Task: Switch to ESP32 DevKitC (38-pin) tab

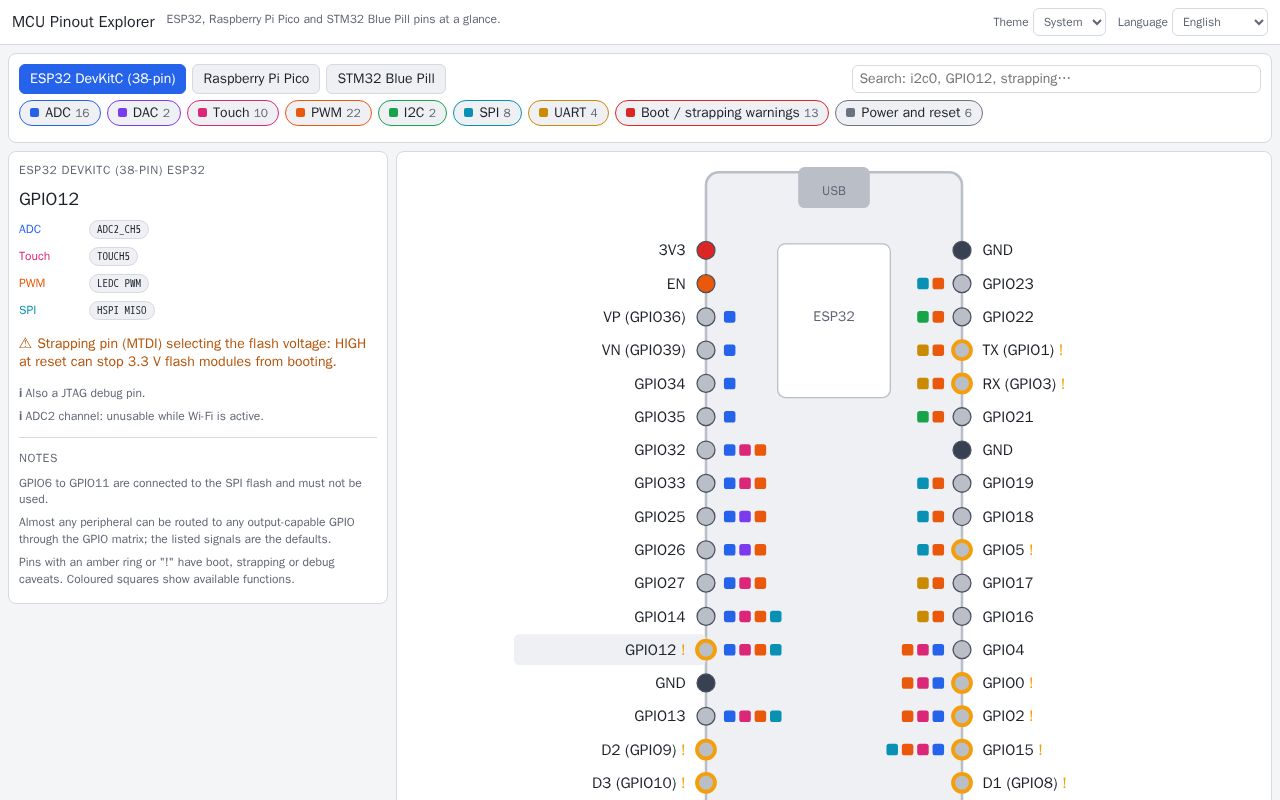Action: coord(102,79)
